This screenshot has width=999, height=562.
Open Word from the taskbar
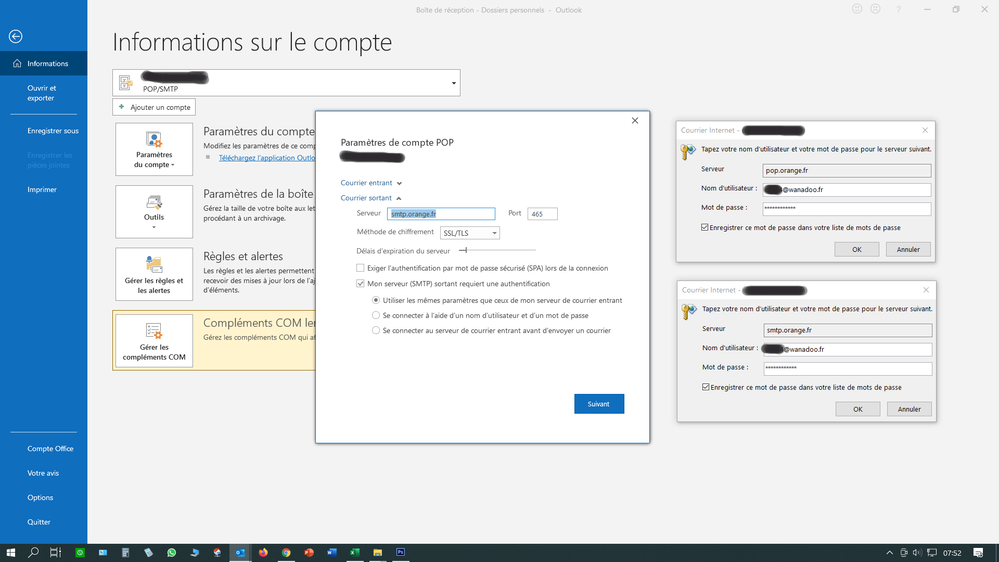pyautogui.click(x=332, y=552)
